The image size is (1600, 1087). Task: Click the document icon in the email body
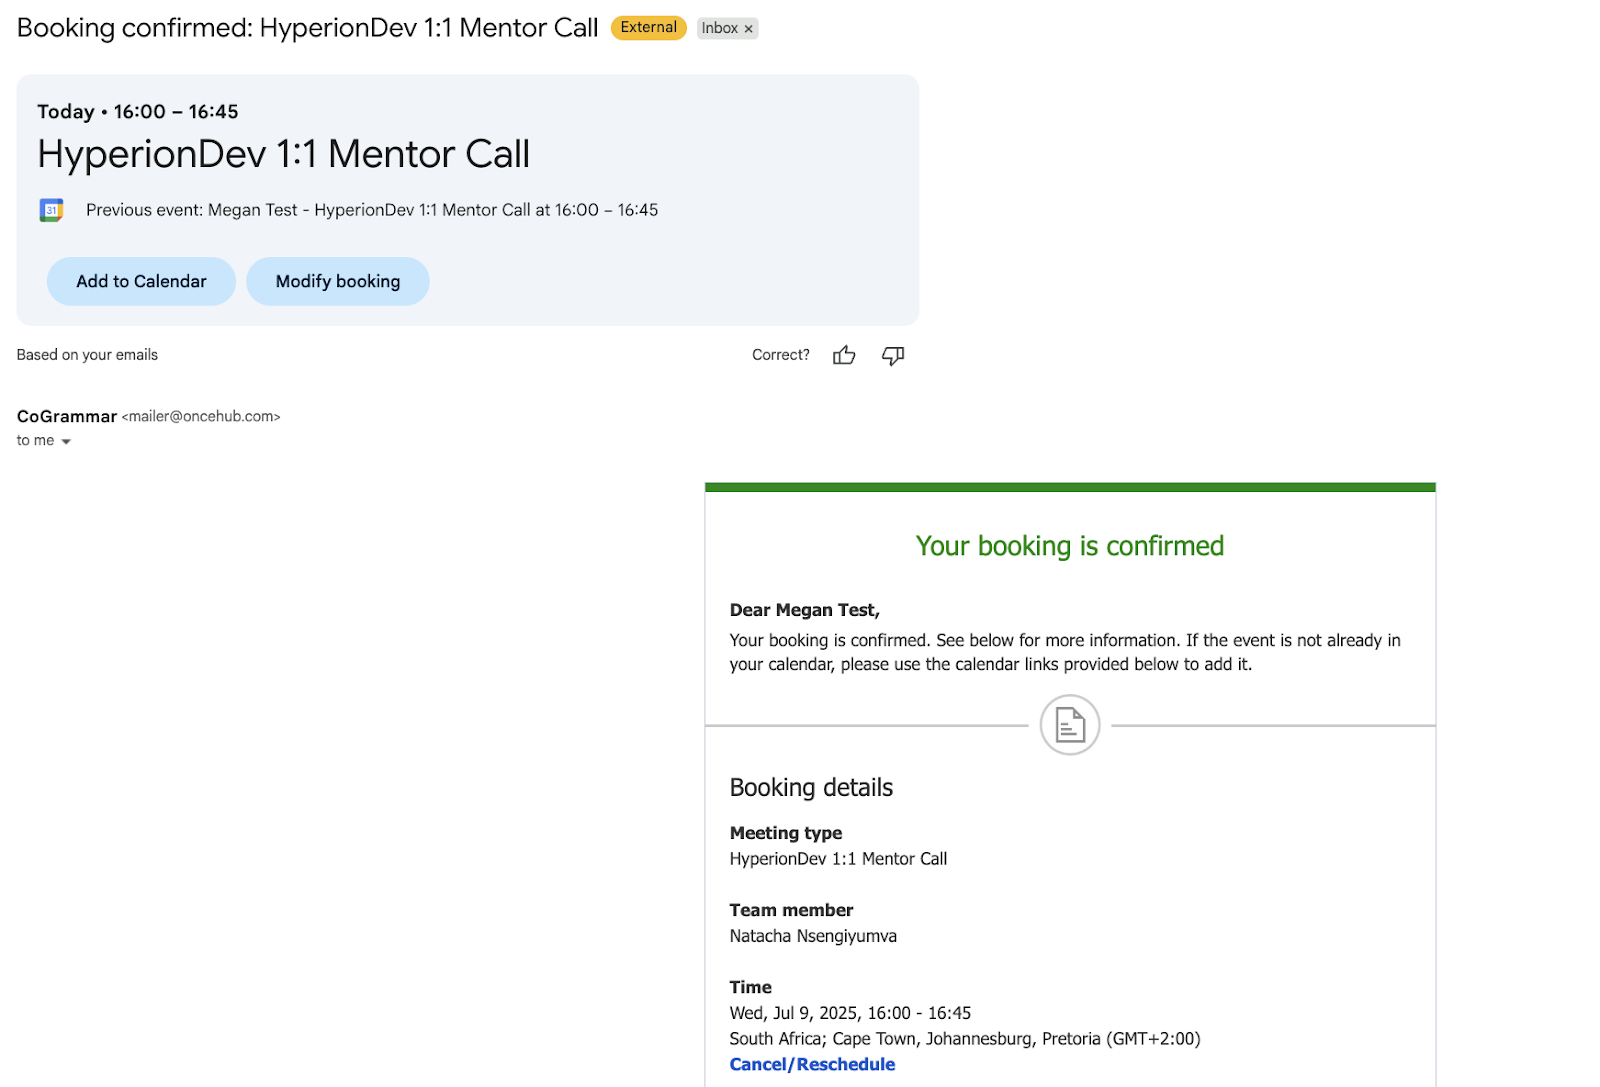tap(1070, 725)
